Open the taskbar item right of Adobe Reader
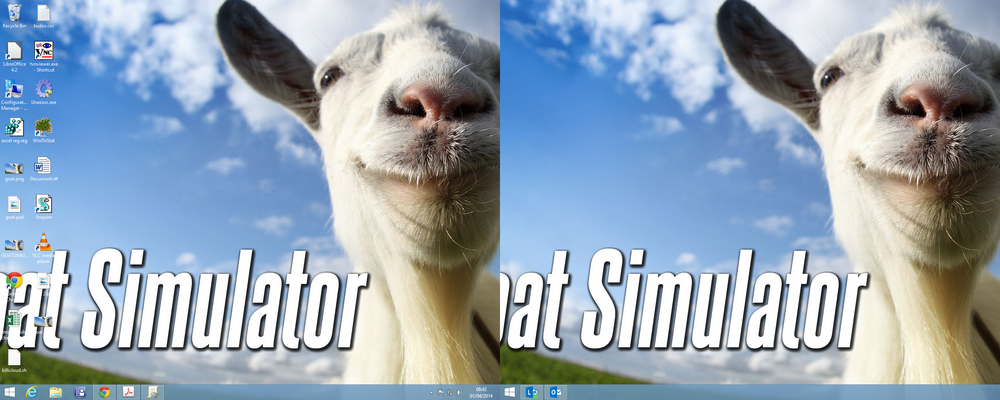This screenshot has height=400, width=1000. click(x=153, y=392)
